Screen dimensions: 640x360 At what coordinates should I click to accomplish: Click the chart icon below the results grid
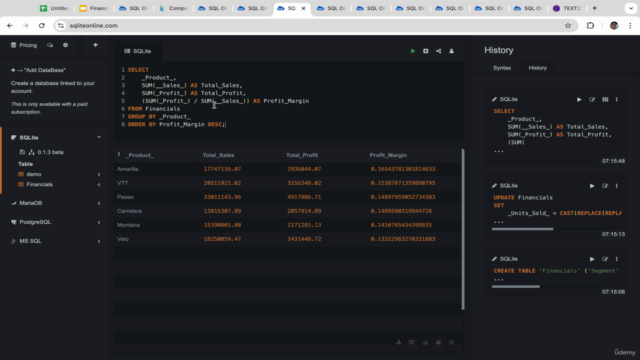[x=425, y=342]
